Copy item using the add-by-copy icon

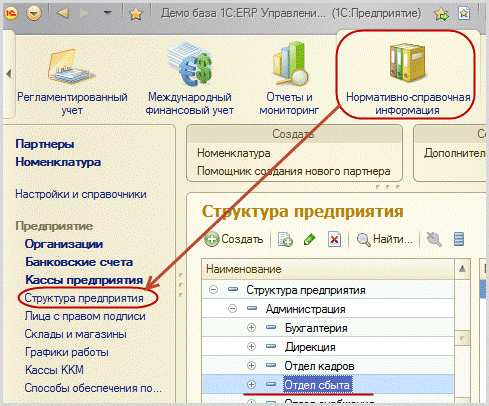tap(285, 239)
